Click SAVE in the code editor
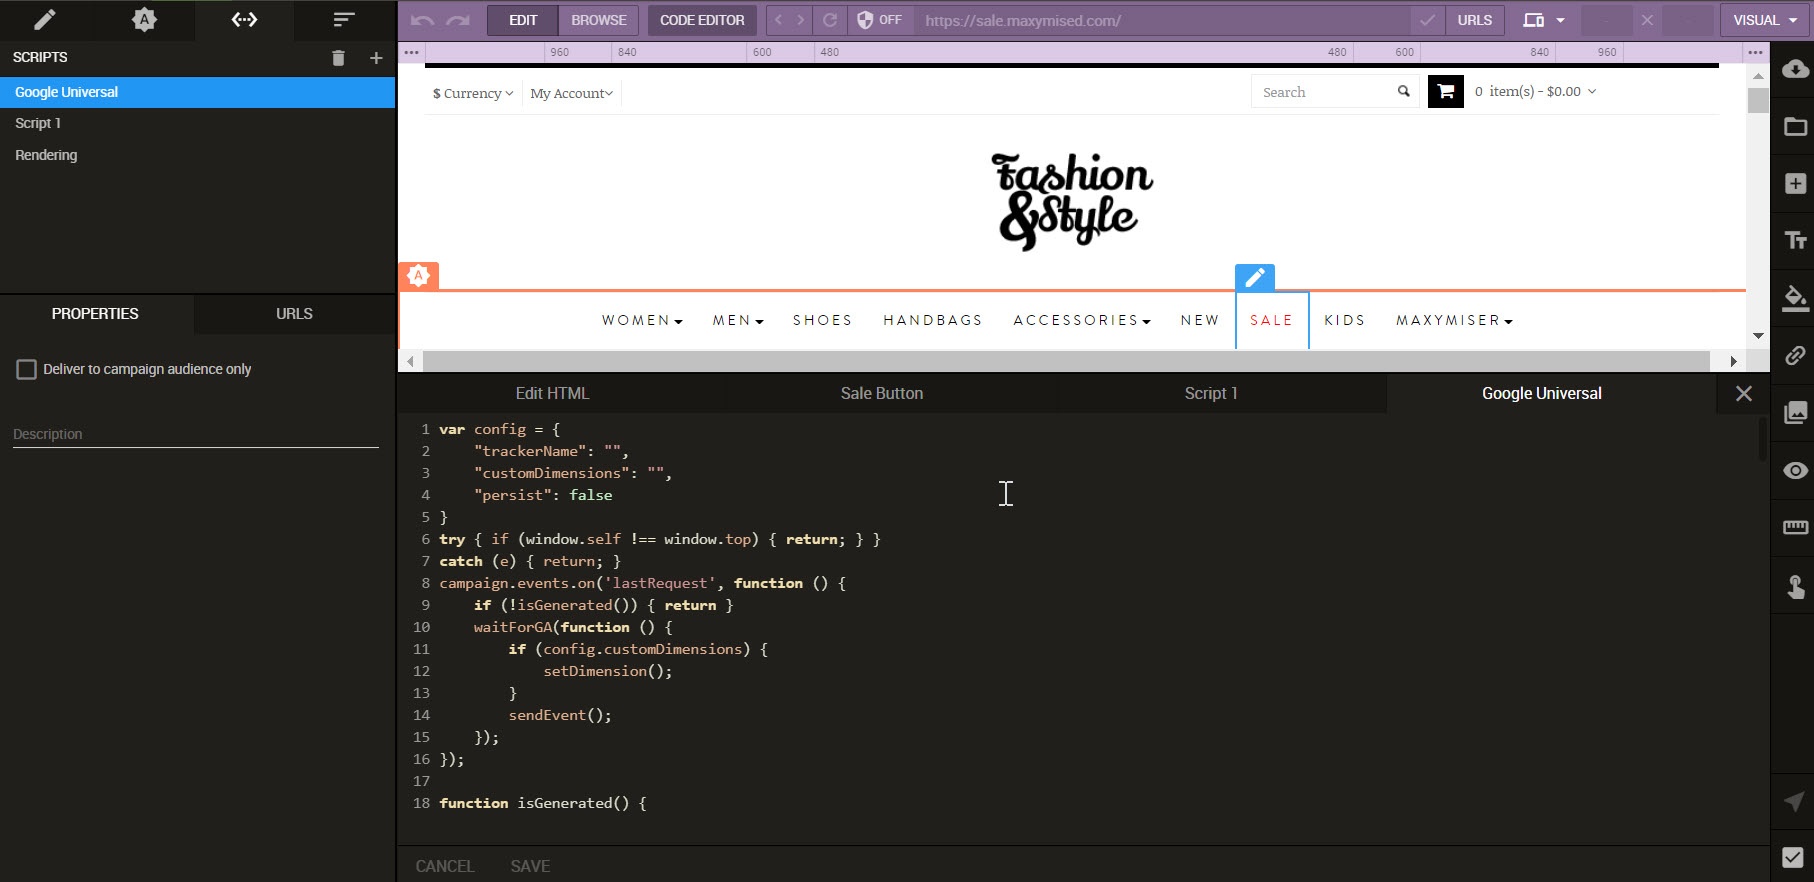The image size is (1814, 882). coord(530,866)
